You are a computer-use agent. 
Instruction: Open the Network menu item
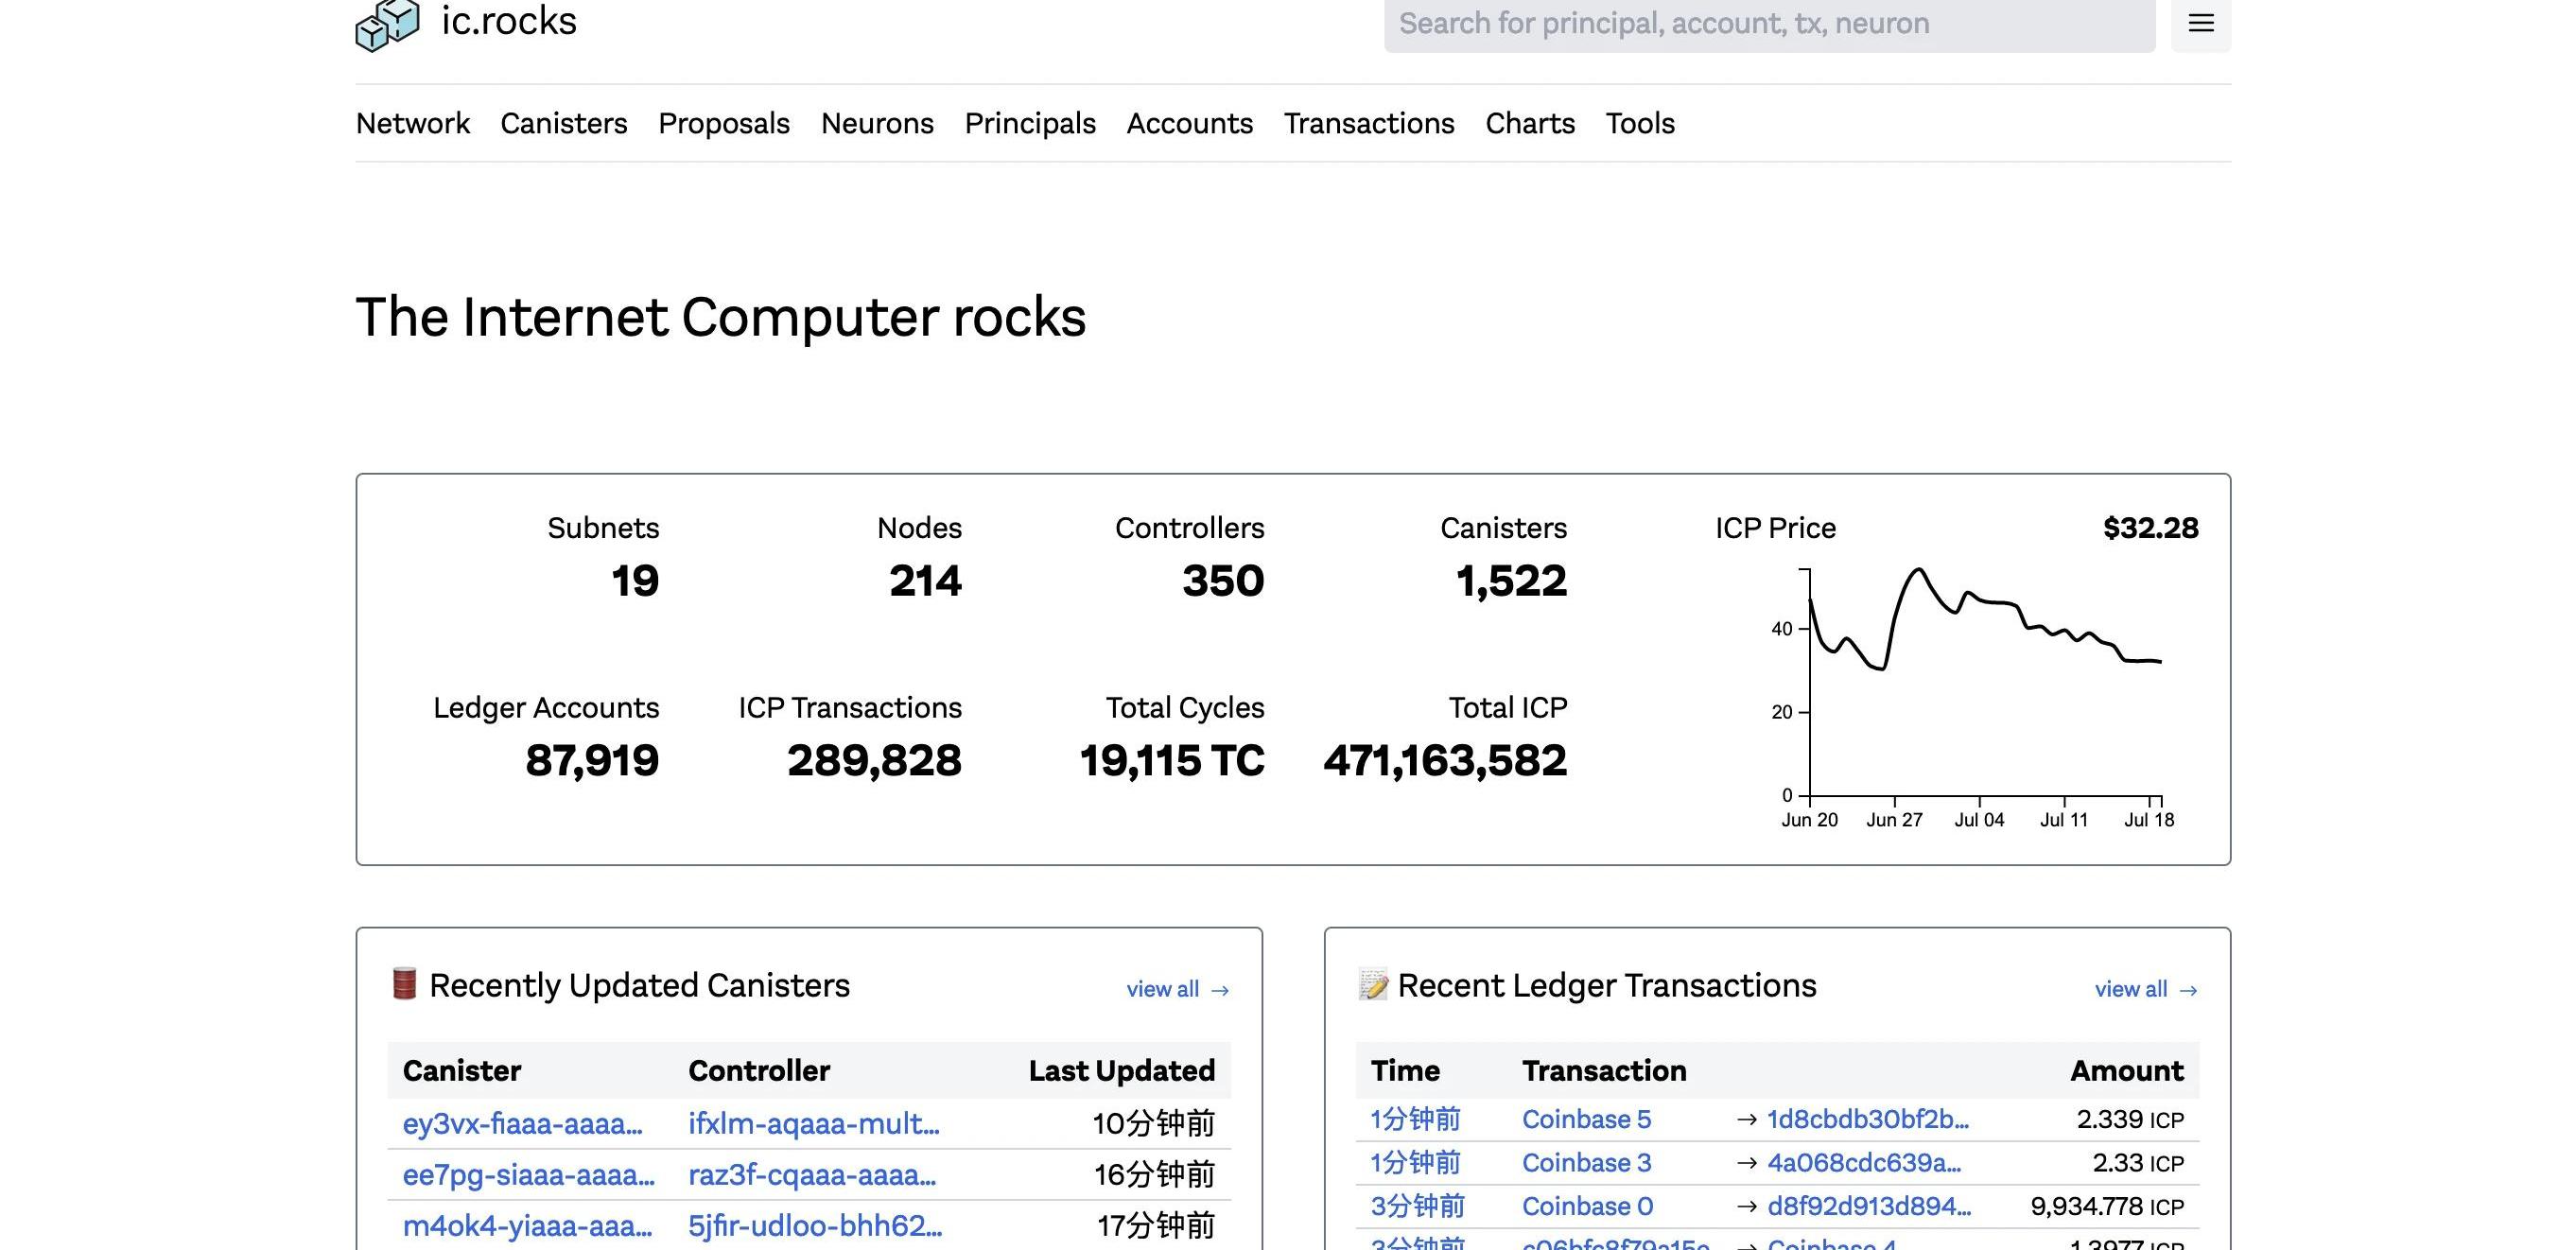412,123
